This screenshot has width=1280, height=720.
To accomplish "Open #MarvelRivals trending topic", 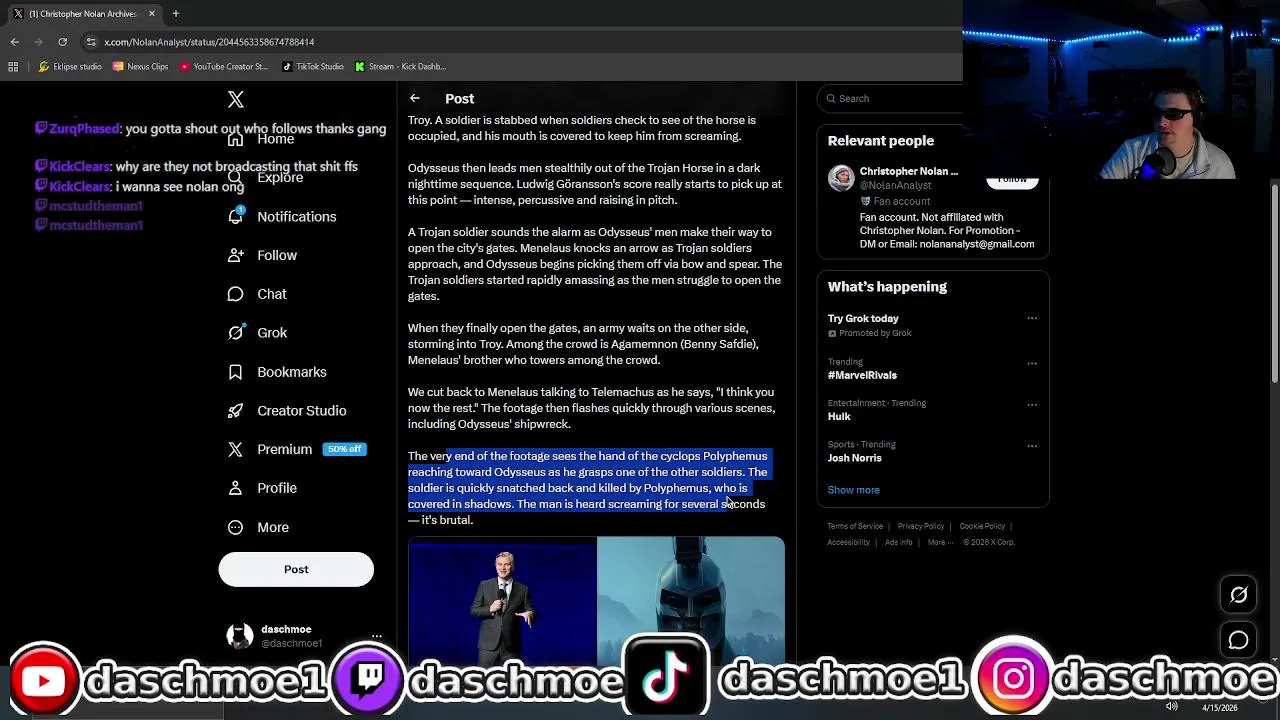I will [862, 375].
